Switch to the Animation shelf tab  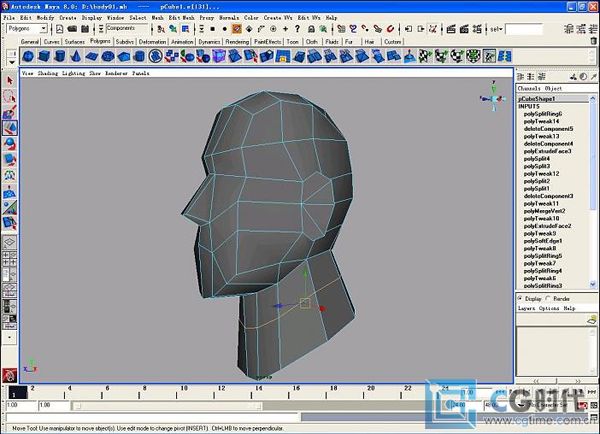pos(182,41)
